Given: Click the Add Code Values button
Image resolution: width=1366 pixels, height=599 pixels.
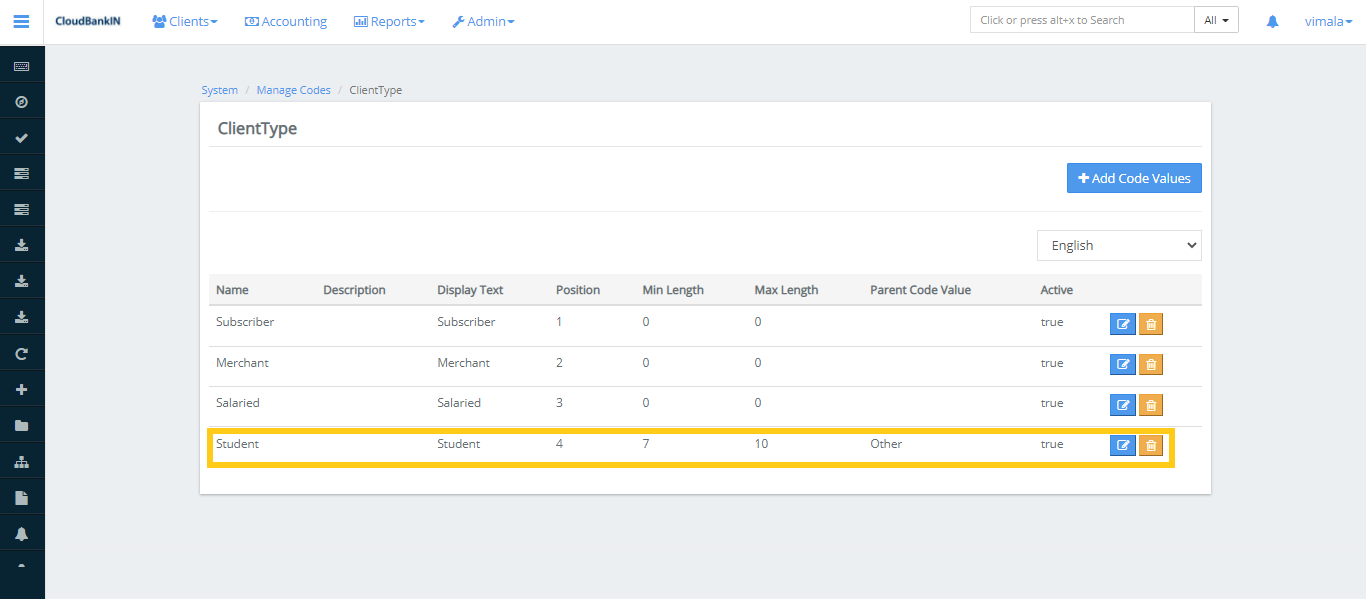Looking at the screenshot, I should 1134,178.
